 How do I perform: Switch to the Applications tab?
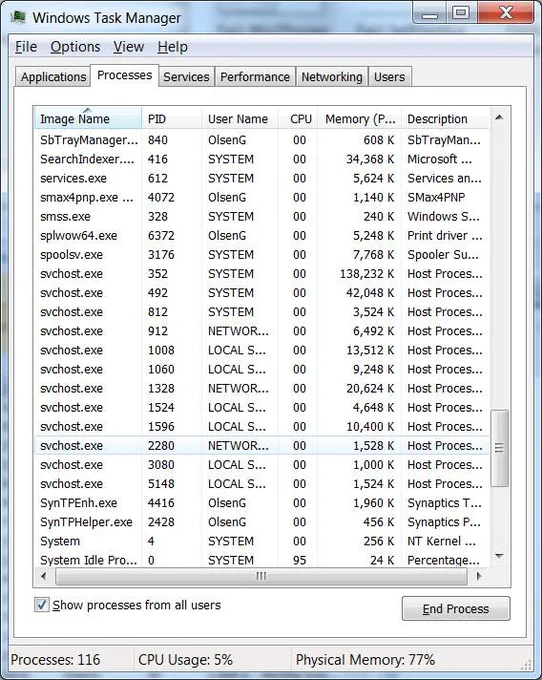pyautogui.click(x=53, y=77)
